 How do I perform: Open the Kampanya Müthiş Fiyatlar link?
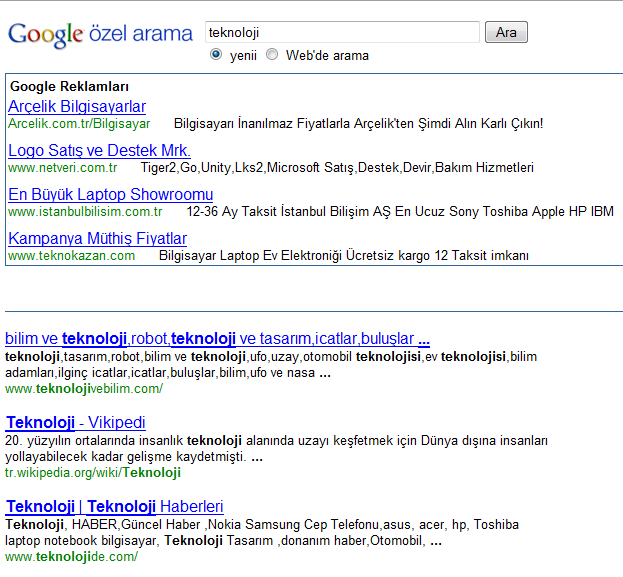[x=97, y=239]
